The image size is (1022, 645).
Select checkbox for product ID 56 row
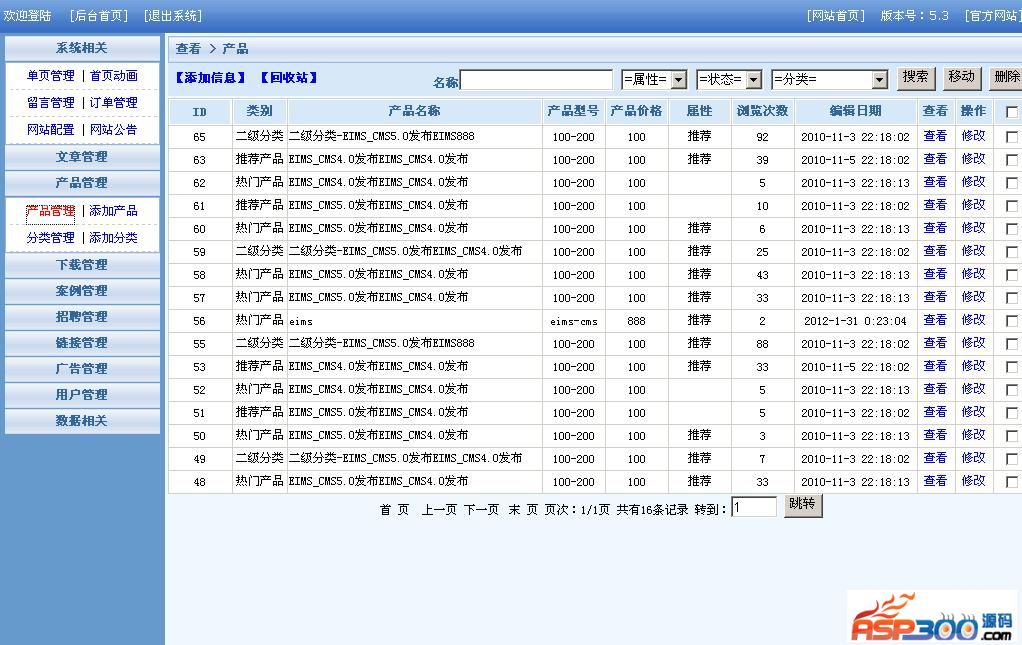tap(1011, 321)
